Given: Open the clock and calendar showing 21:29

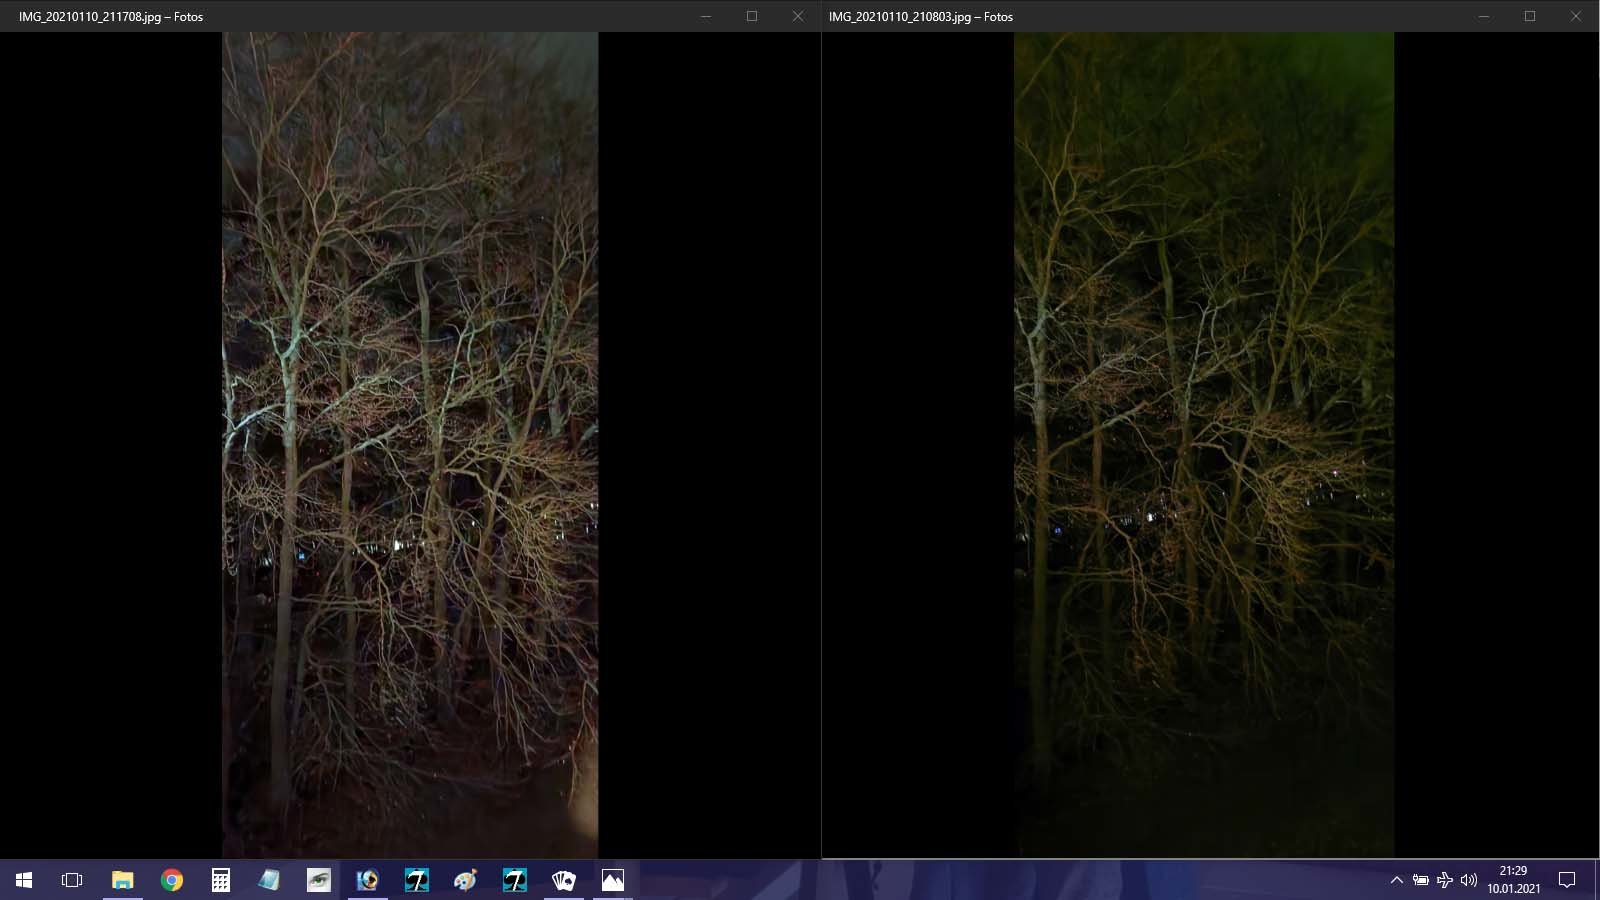Looking at the screenshot, I should [1513, 880].
